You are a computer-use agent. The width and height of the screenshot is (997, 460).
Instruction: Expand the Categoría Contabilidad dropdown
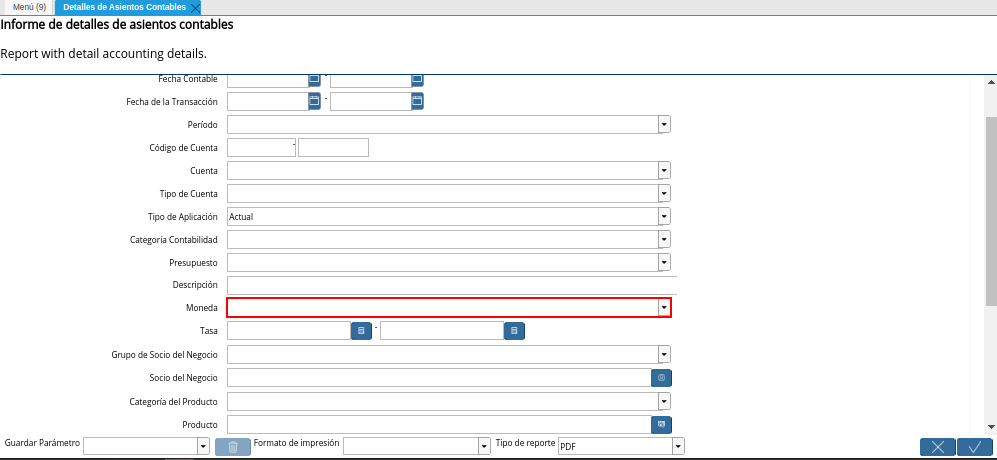click(664, 239)
